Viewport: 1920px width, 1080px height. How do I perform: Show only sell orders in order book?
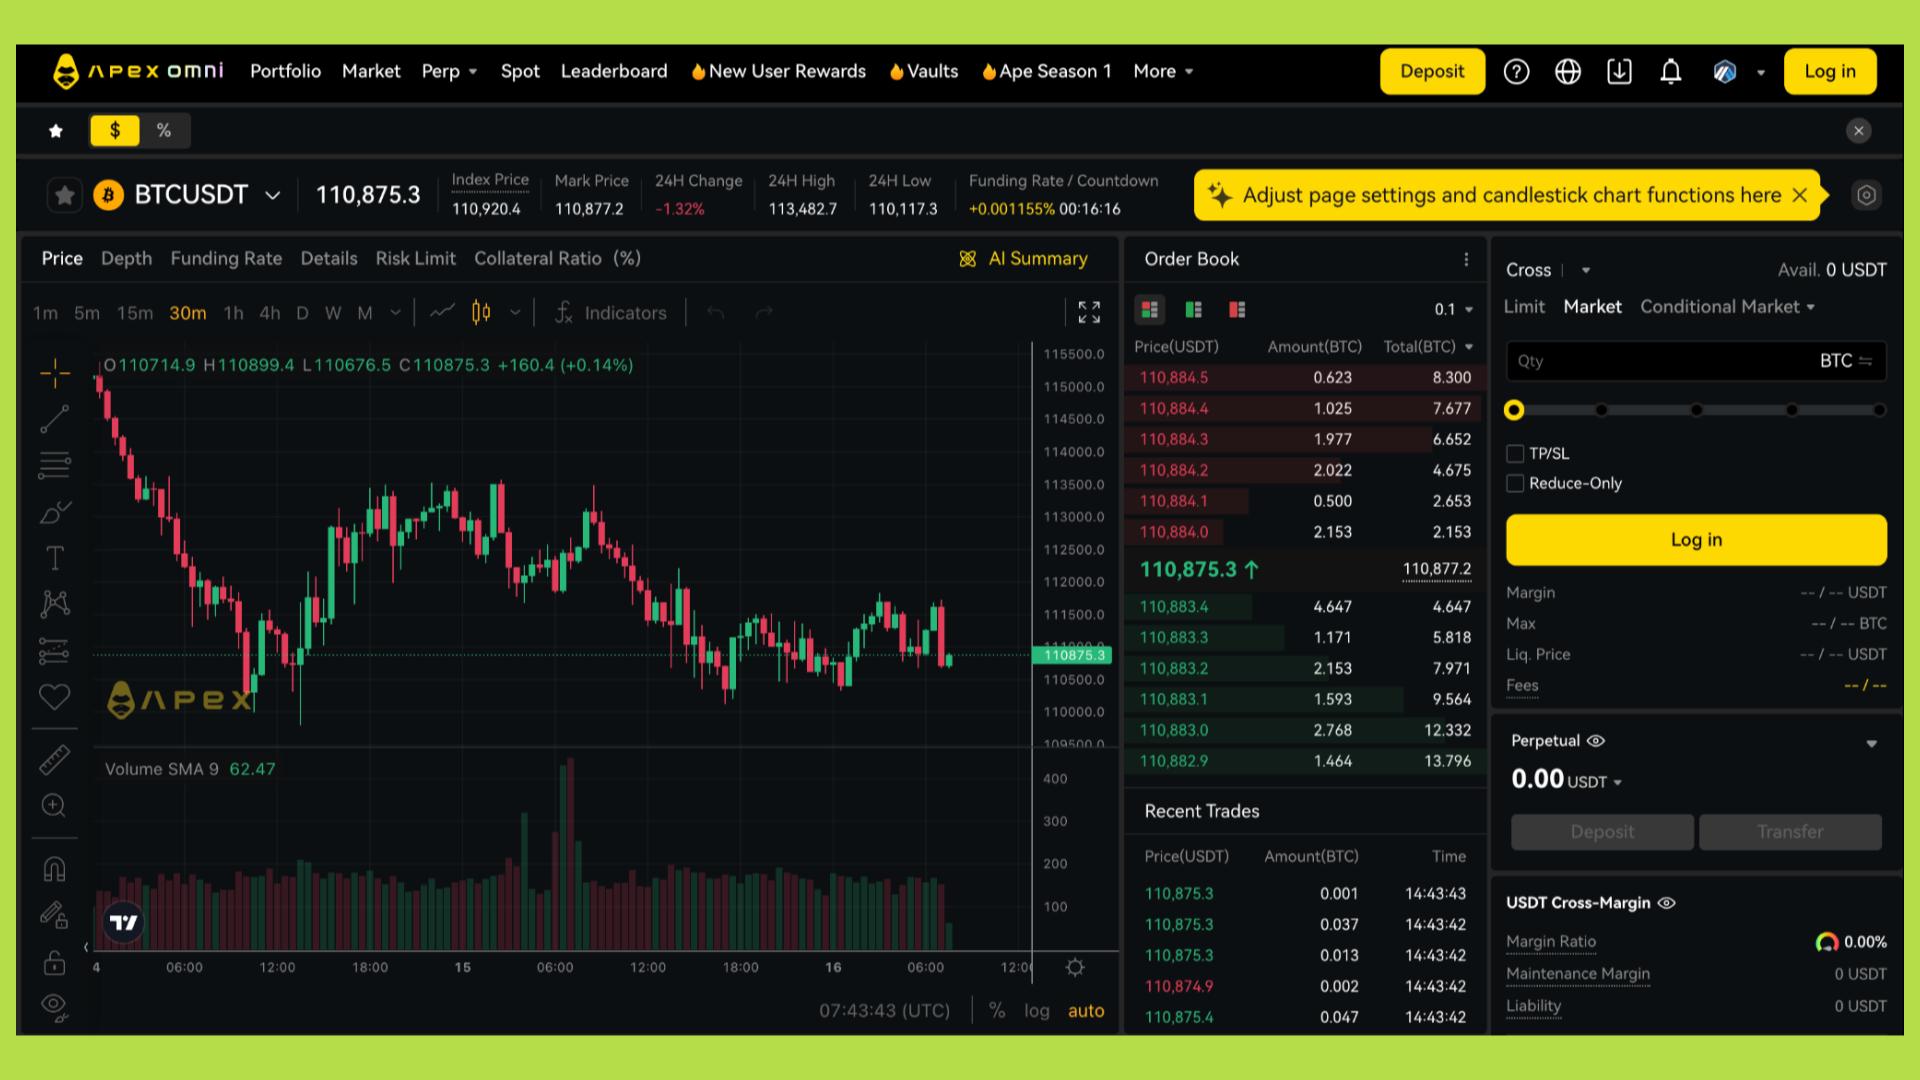pos(1237,310)
